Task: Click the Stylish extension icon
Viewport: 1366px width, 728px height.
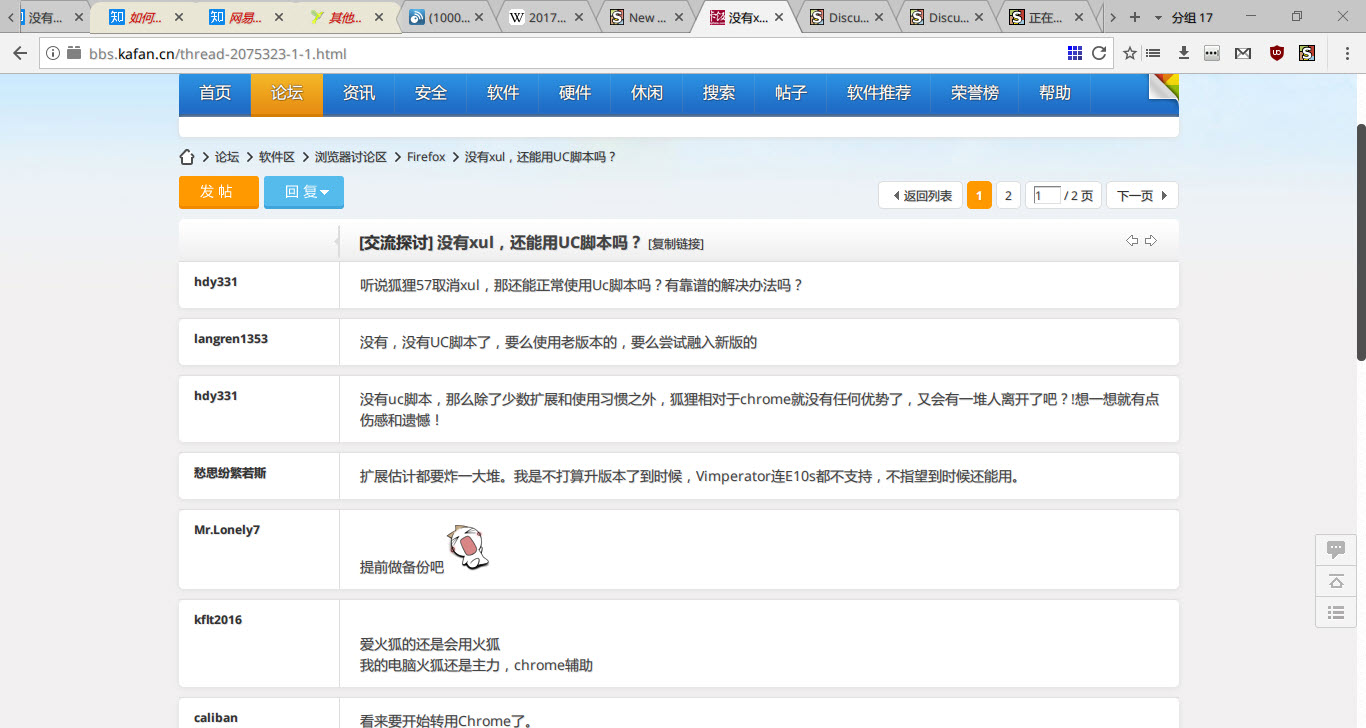Action: (x=1308, y=53)
